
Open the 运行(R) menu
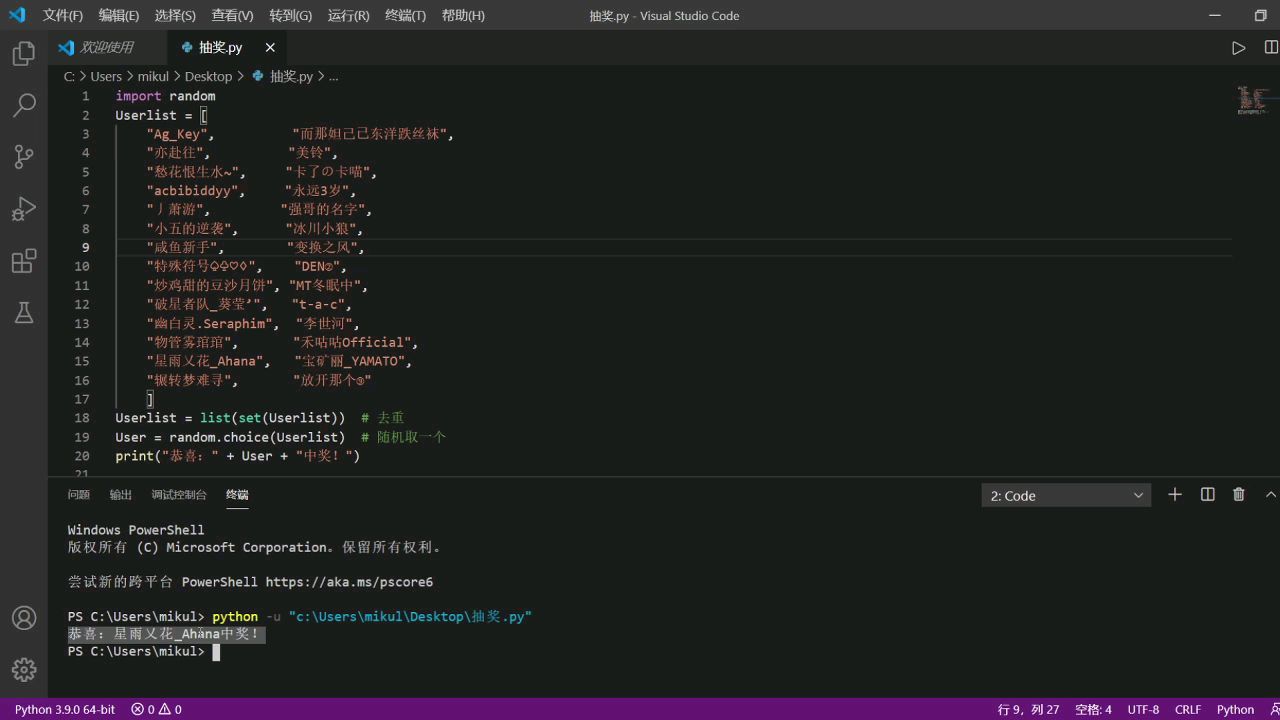pyautogui.click(x=348, y=15)
